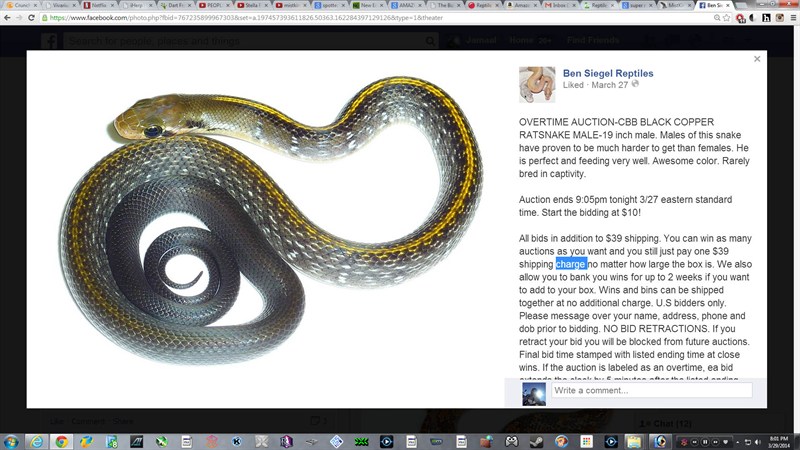Skip to previous track in taskbar media toolbar
Screen dimensions: 800x450
pos(694,442)
